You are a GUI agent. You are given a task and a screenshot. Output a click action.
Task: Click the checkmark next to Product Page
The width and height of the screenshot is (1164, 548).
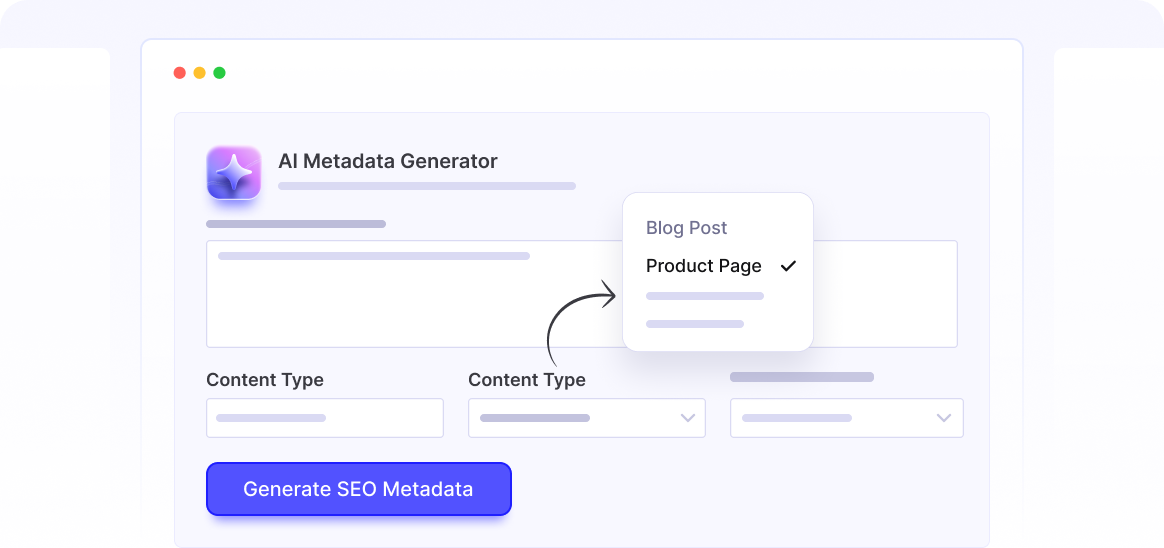(788, 266)
